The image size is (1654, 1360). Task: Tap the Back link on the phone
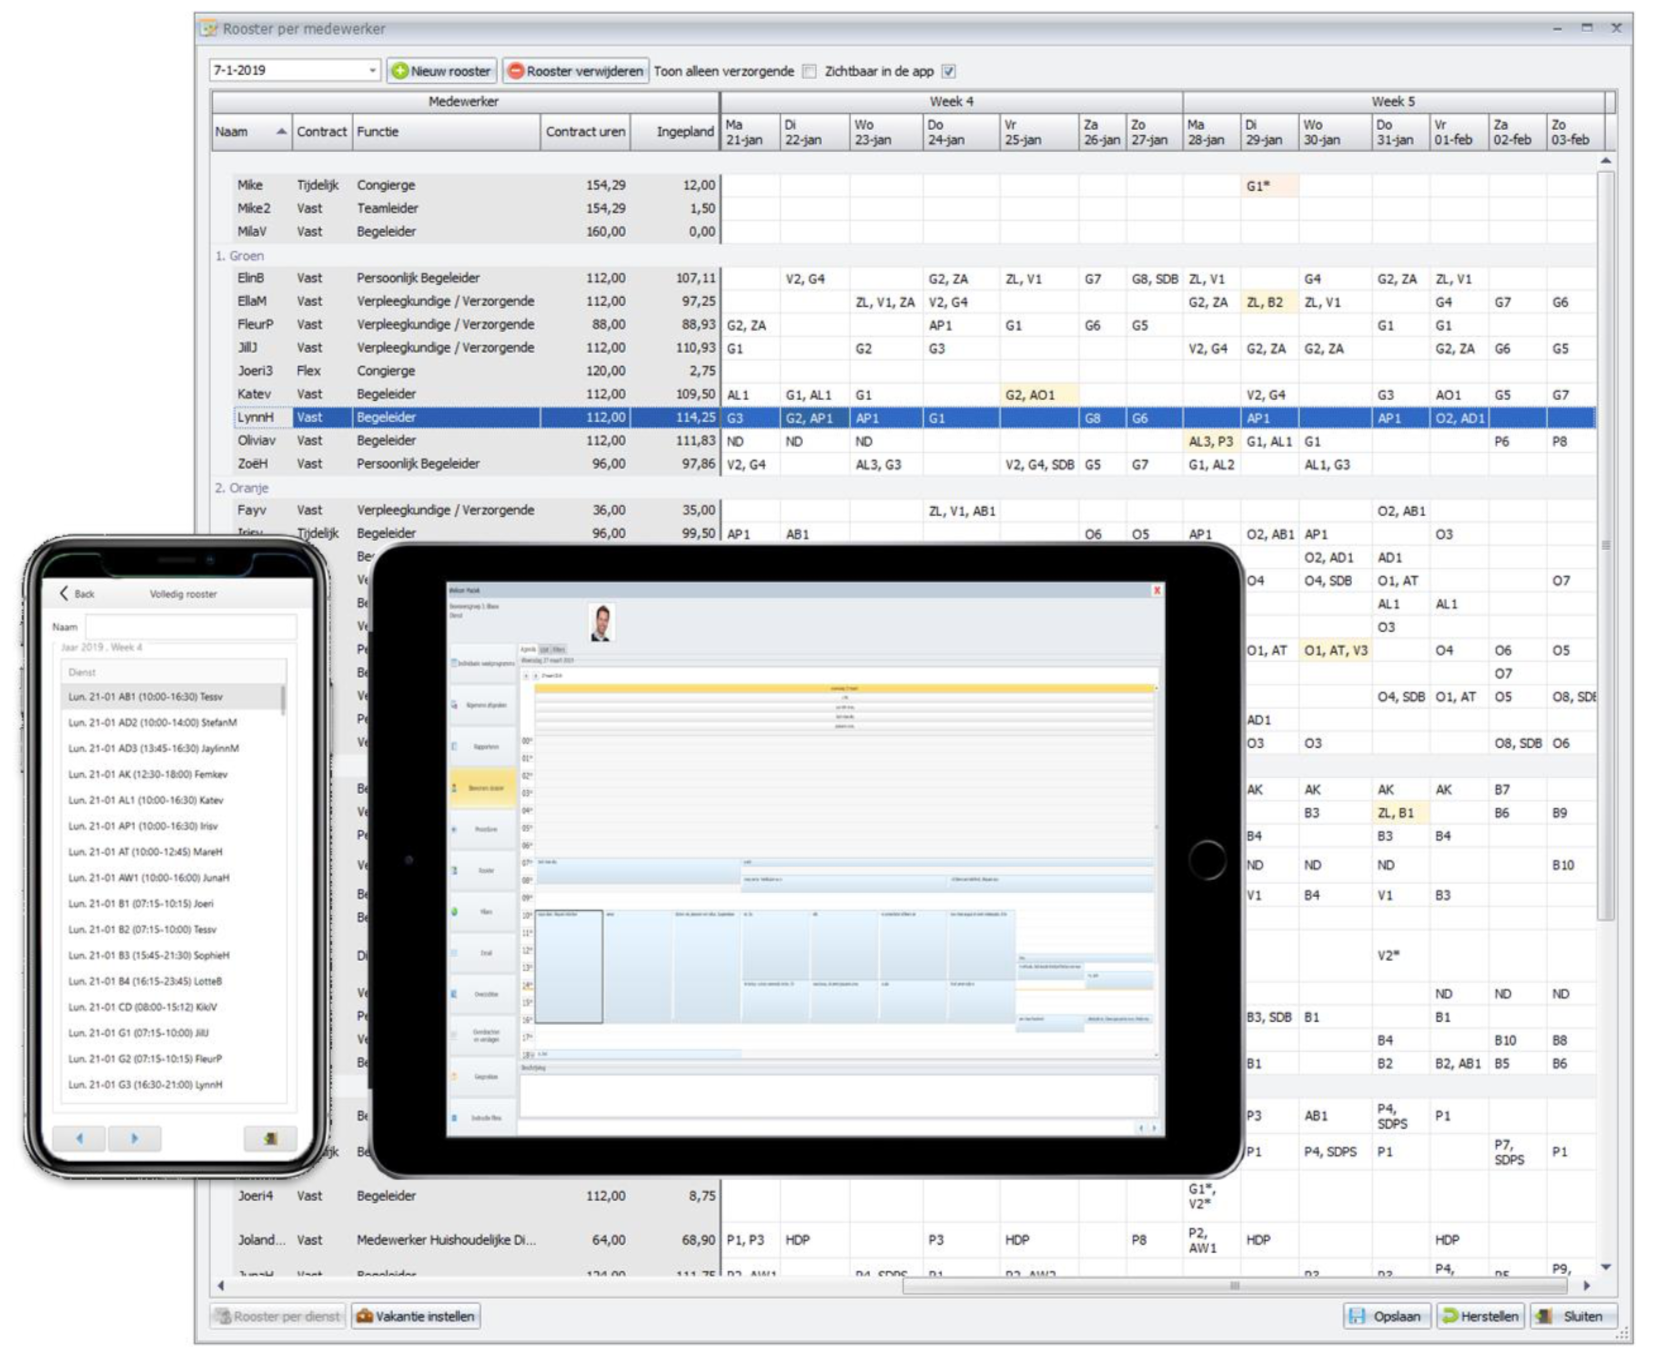coord(77,594)
